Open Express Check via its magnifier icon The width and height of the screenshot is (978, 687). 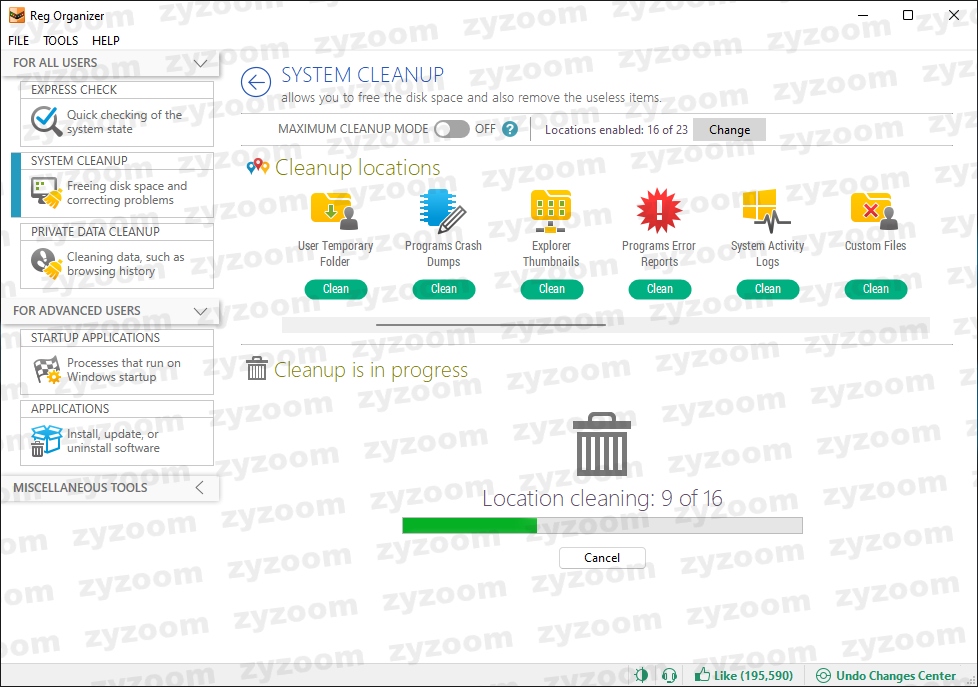(x=46, y=121)
